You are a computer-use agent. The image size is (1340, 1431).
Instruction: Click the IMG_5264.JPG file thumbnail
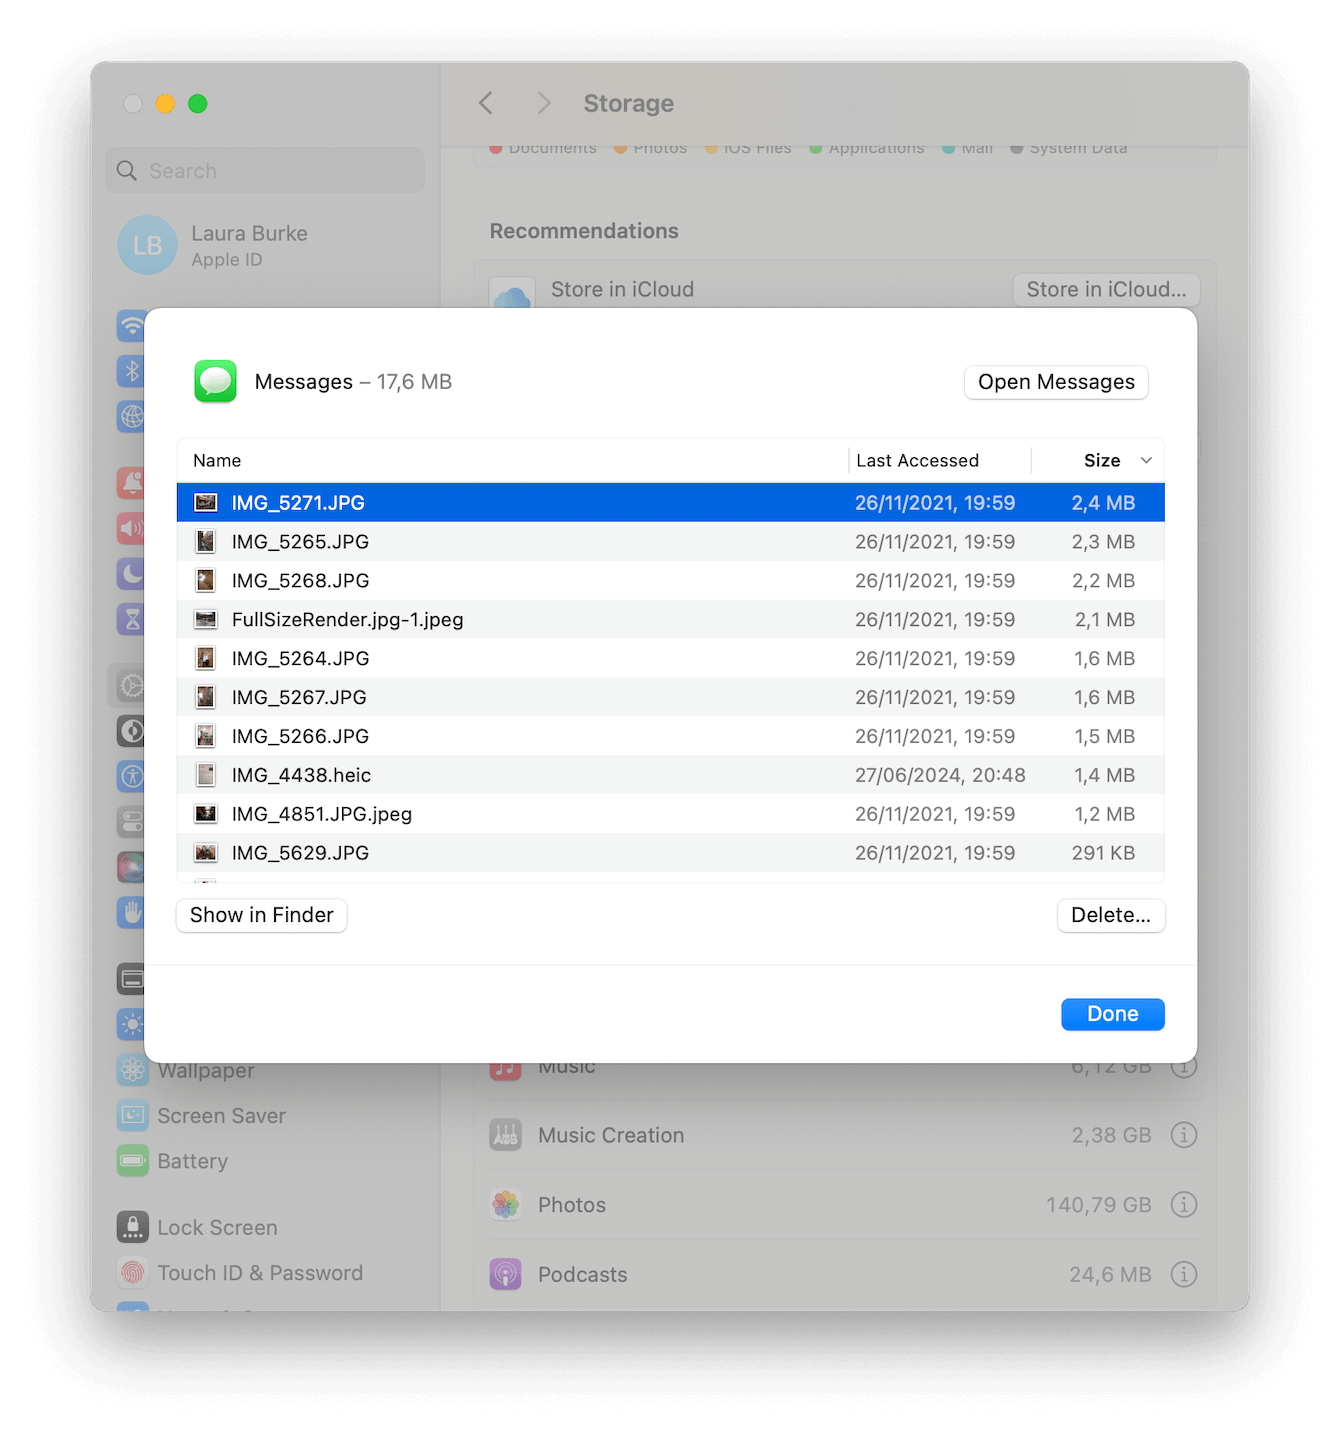[x=206, y=658]
